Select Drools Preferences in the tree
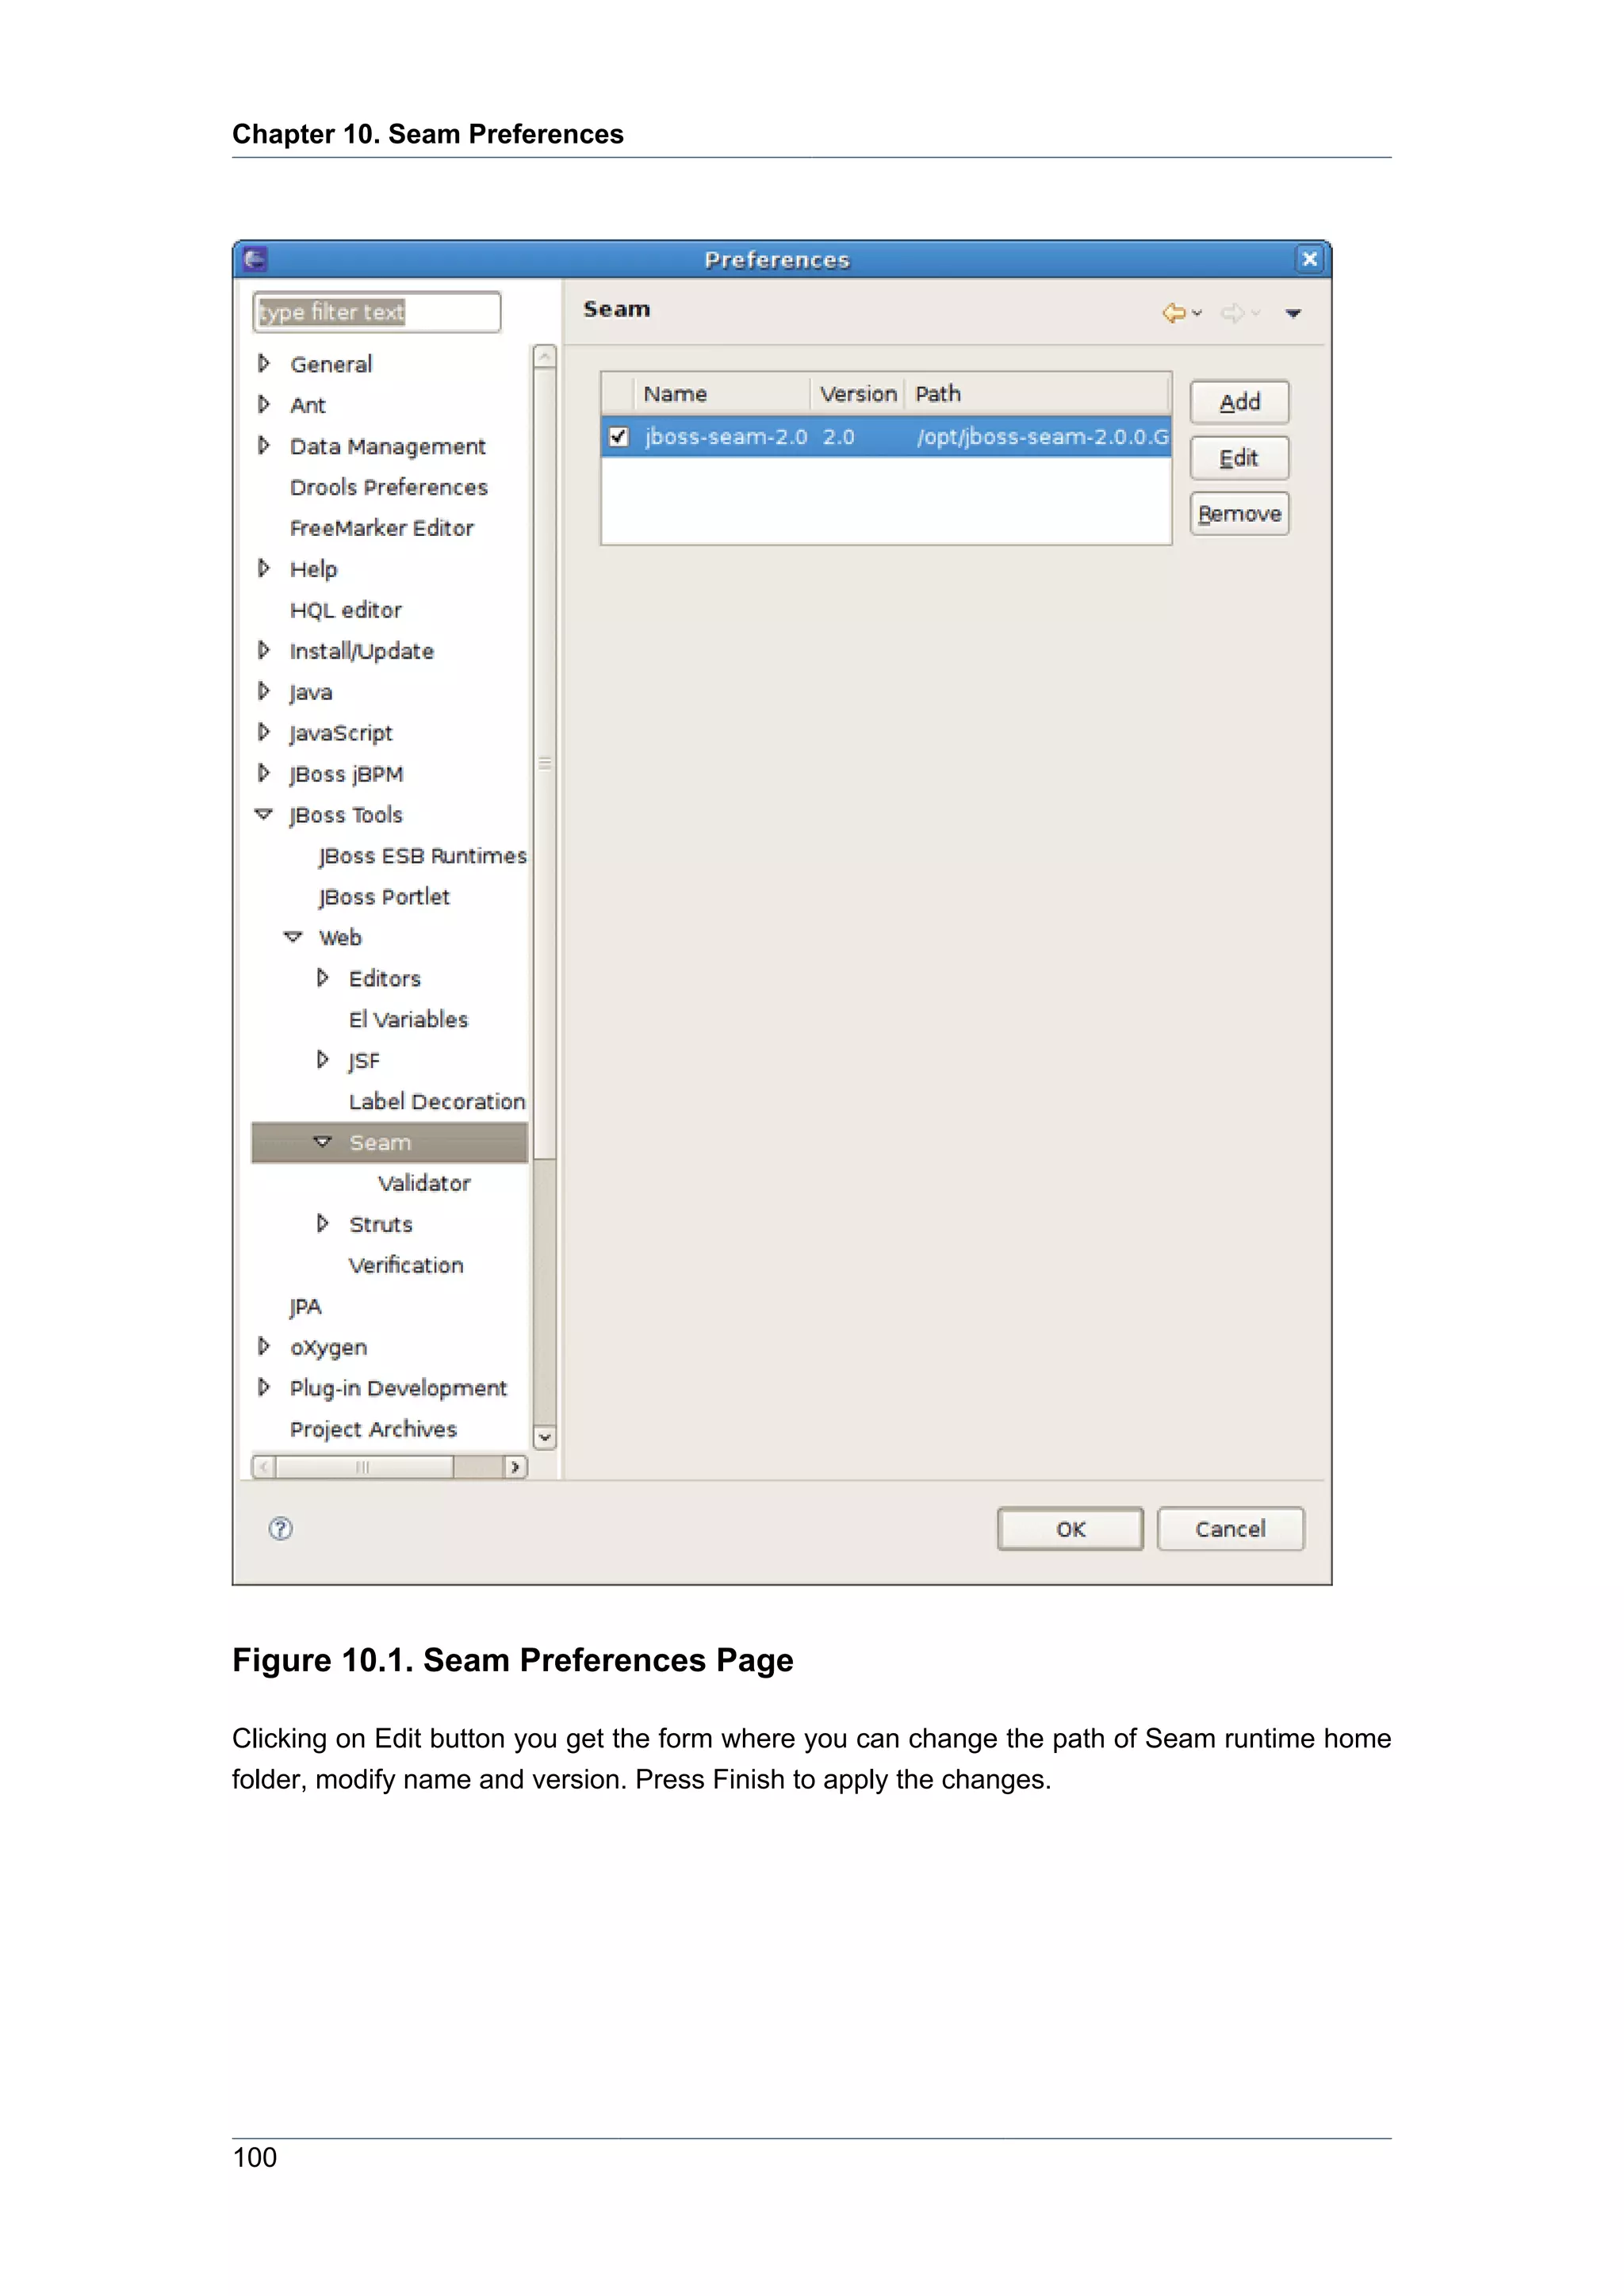 pos(389,487)
